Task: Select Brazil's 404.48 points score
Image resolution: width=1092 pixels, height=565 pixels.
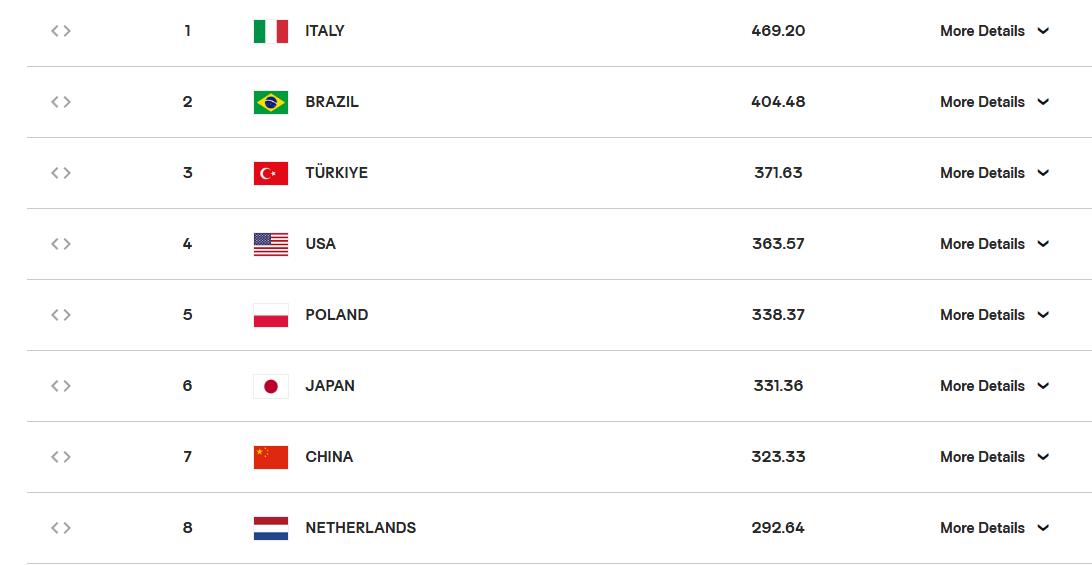Action: pos(778,102)
